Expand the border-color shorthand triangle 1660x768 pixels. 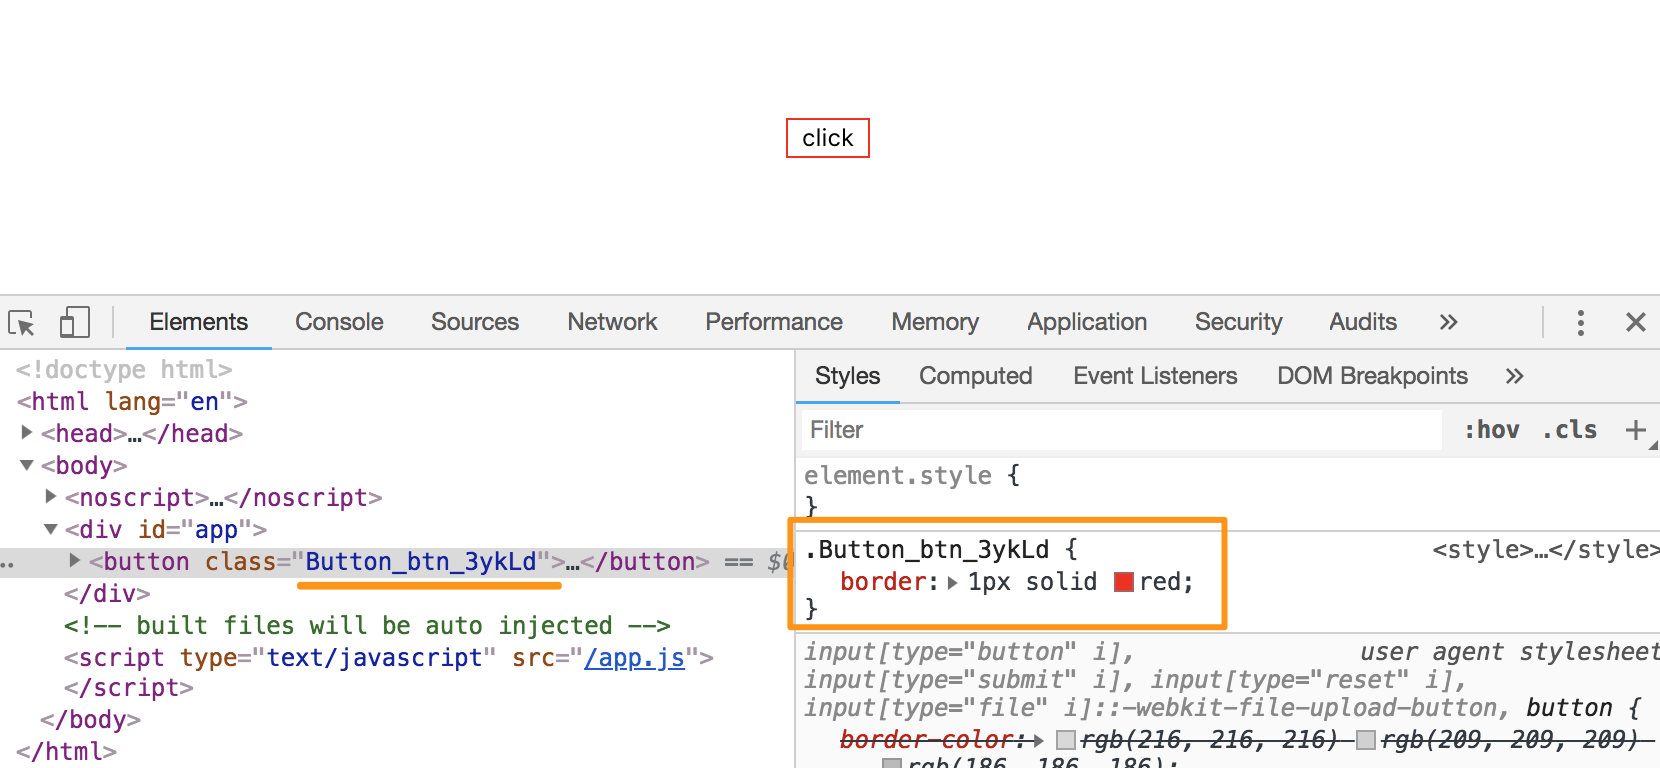click(1039, 740)
